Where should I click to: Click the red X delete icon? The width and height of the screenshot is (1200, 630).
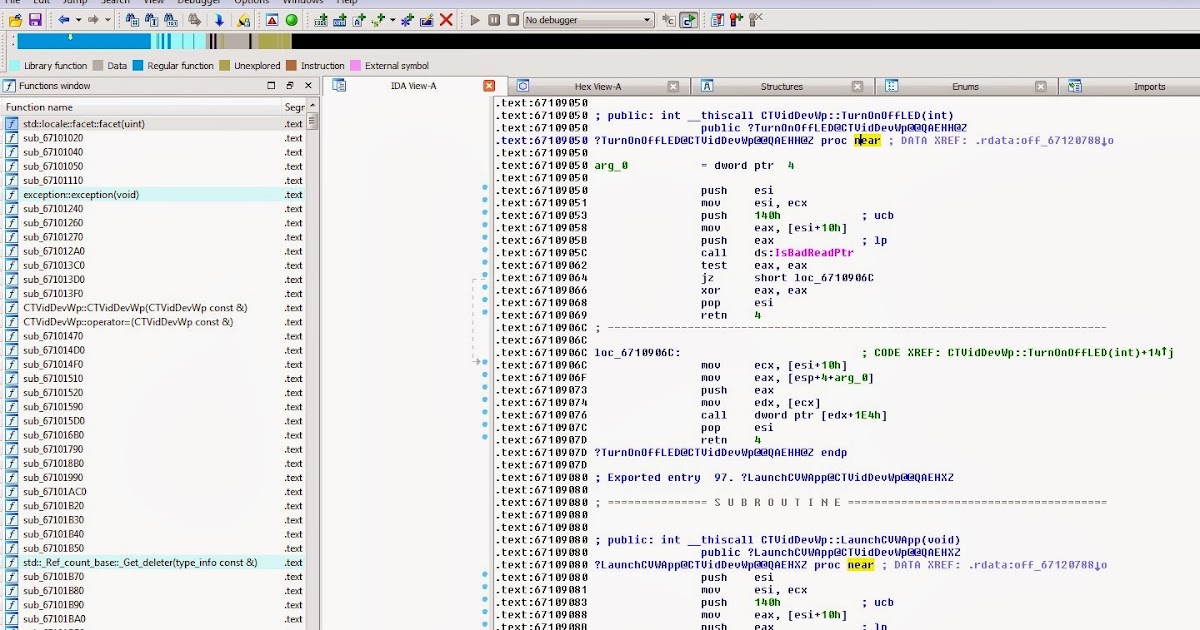pyautogui.click(x=446, y=20)
